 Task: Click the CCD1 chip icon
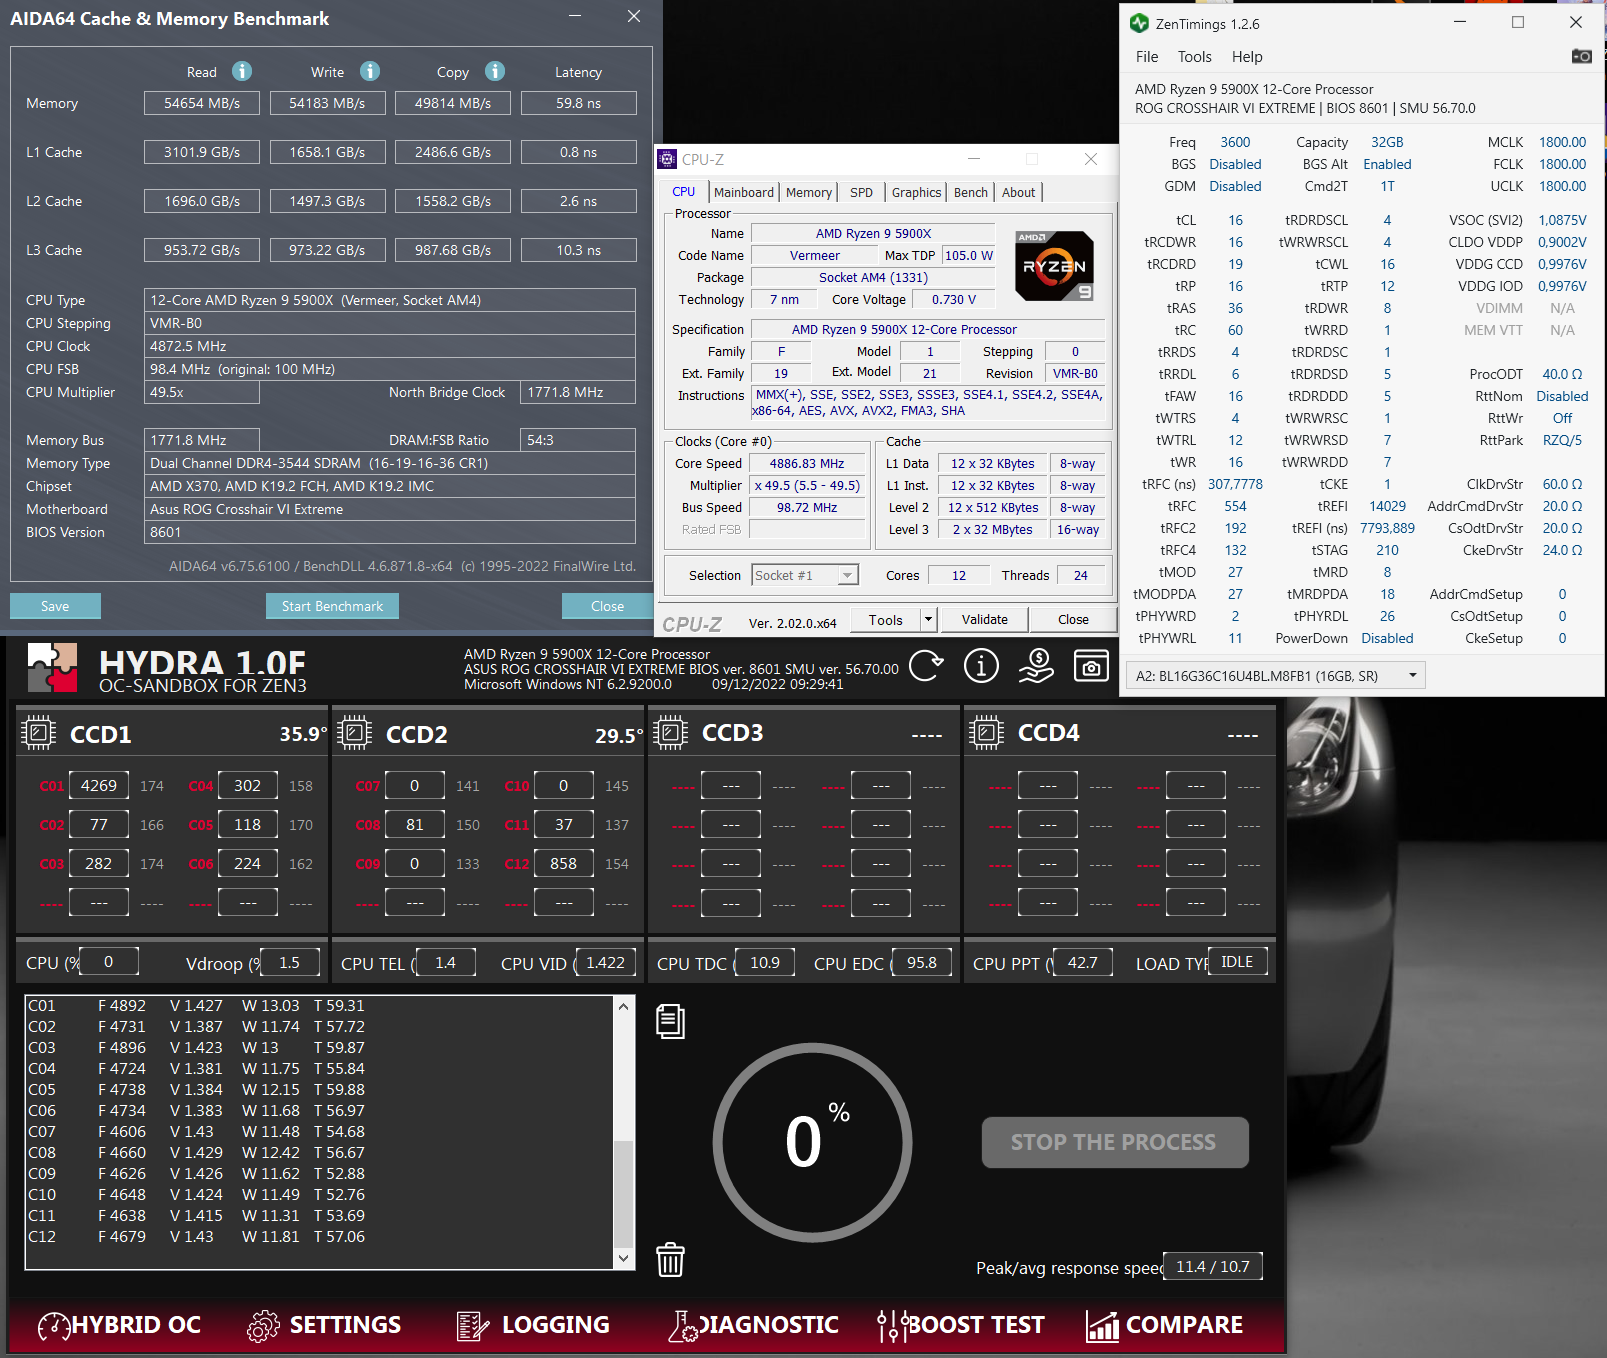pos(38,733)
